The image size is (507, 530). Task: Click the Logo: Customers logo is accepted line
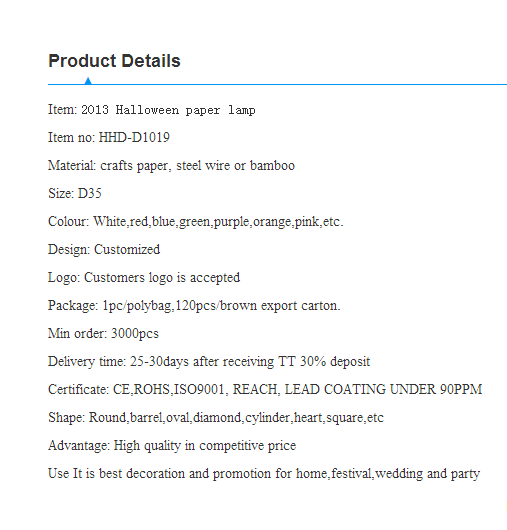[144, 278]
